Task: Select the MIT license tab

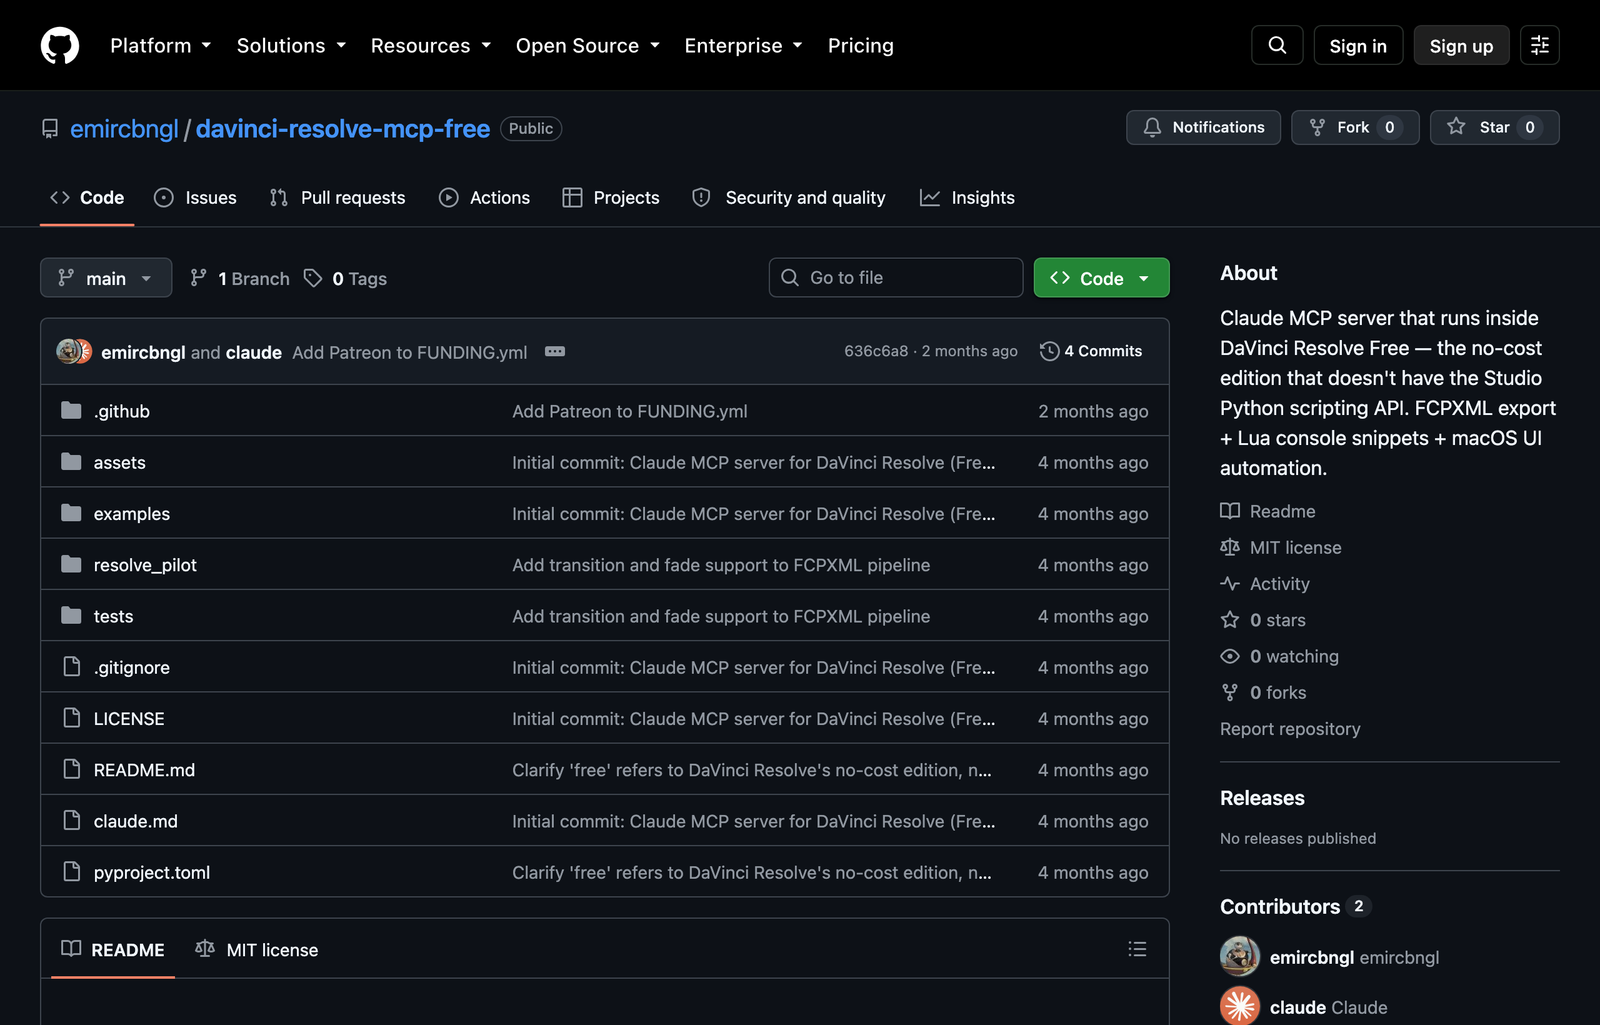Action: pyautogui.click(x=257, y=949)
